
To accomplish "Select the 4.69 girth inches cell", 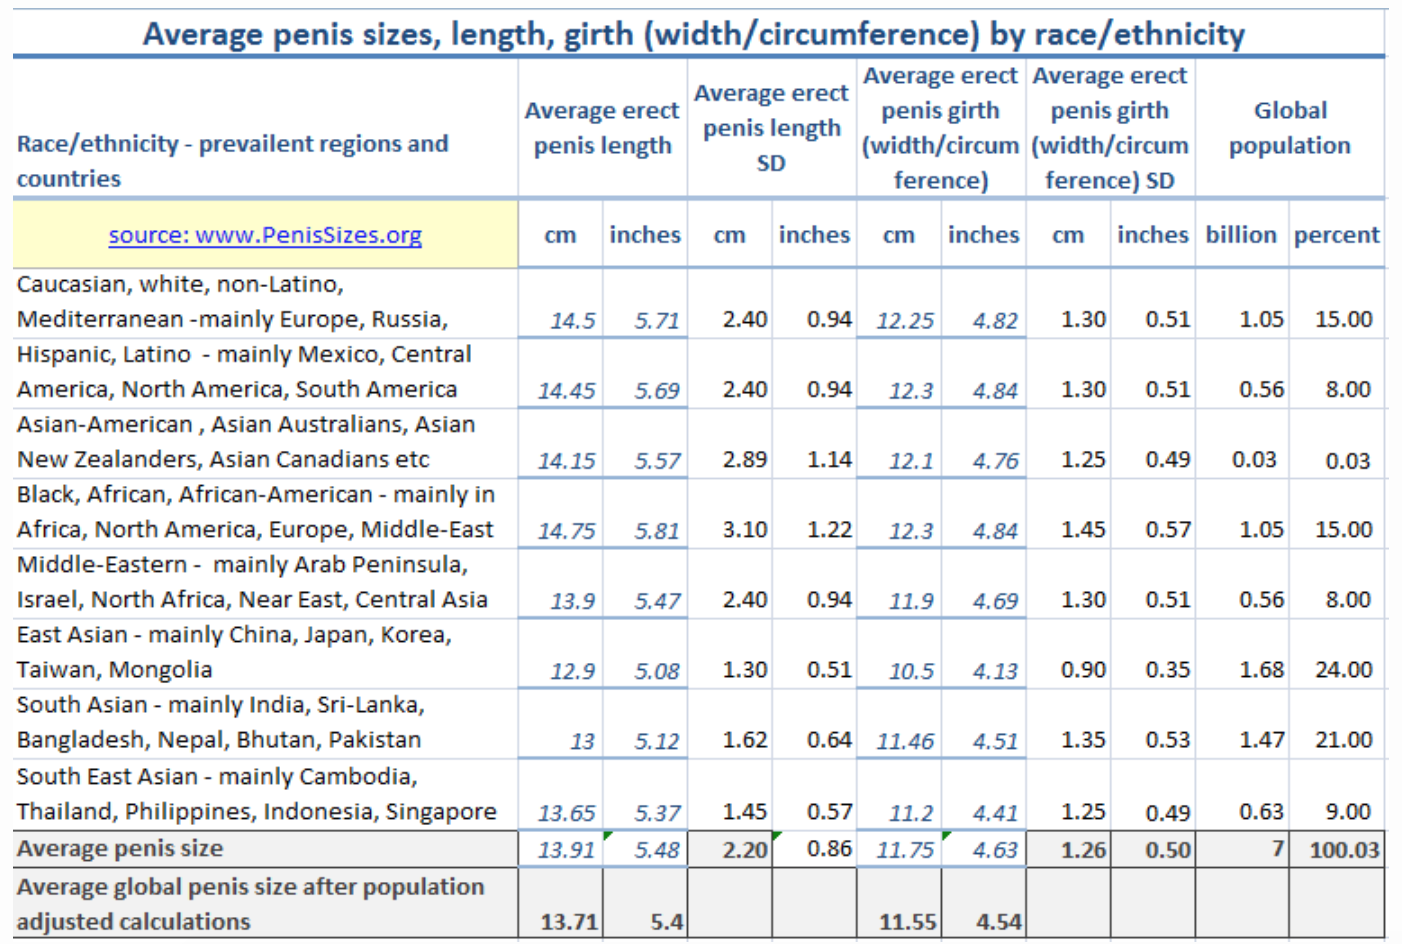I will point(995,601).
